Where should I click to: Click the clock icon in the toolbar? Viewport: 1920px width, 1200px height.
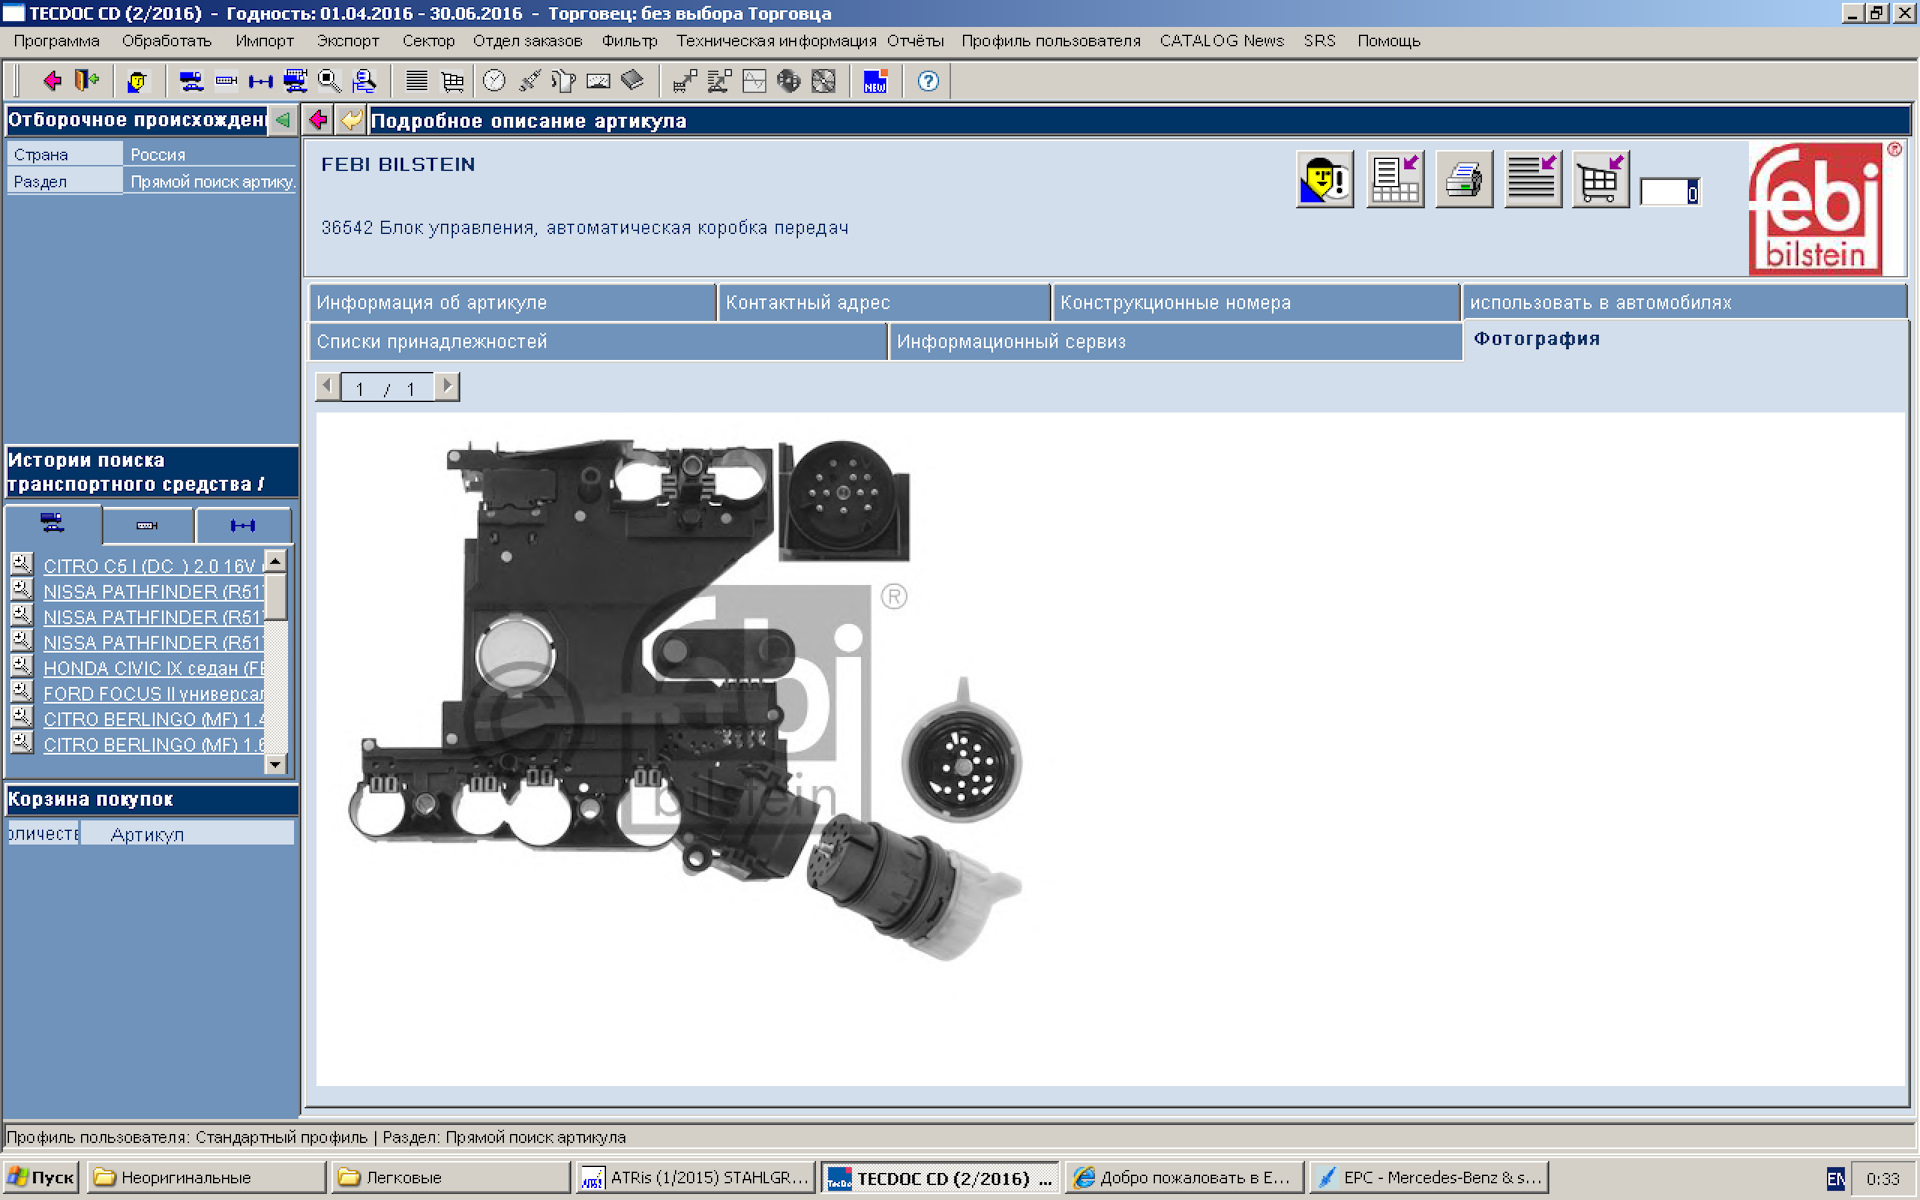494,81
